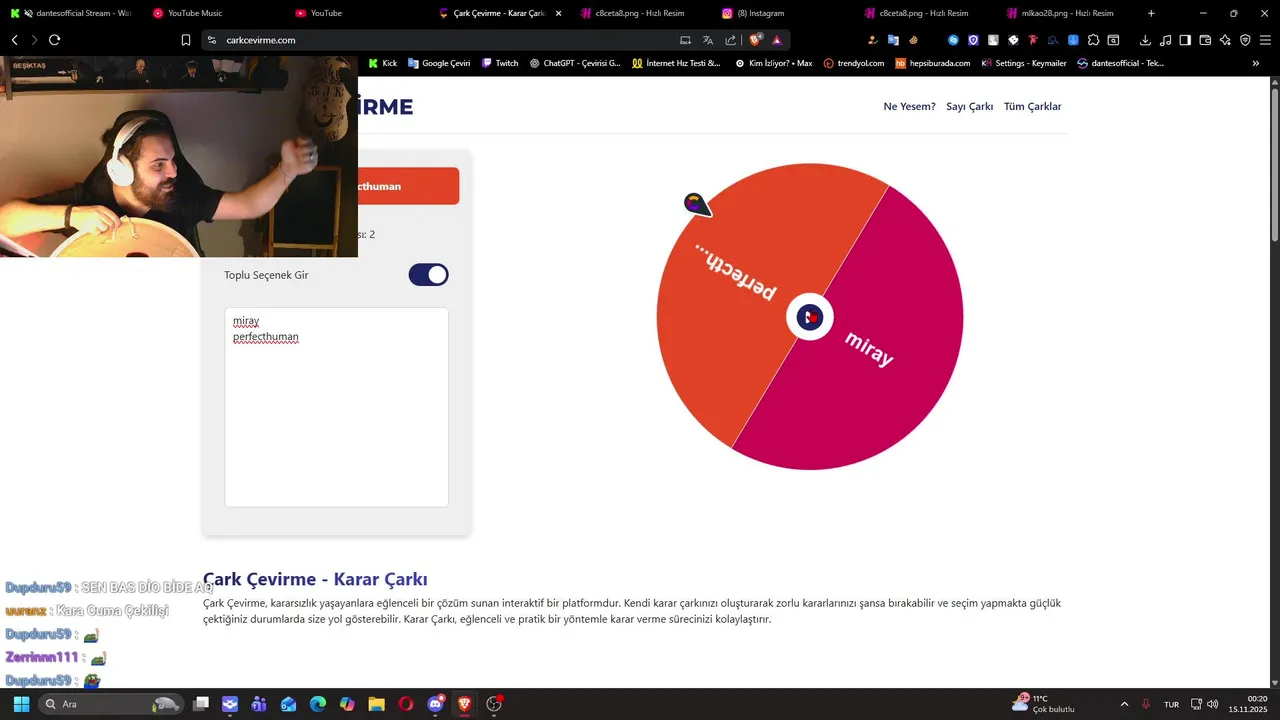Open Brave Leo AI sparkle icon
Screen dimensions: 1280x720
1225,40
